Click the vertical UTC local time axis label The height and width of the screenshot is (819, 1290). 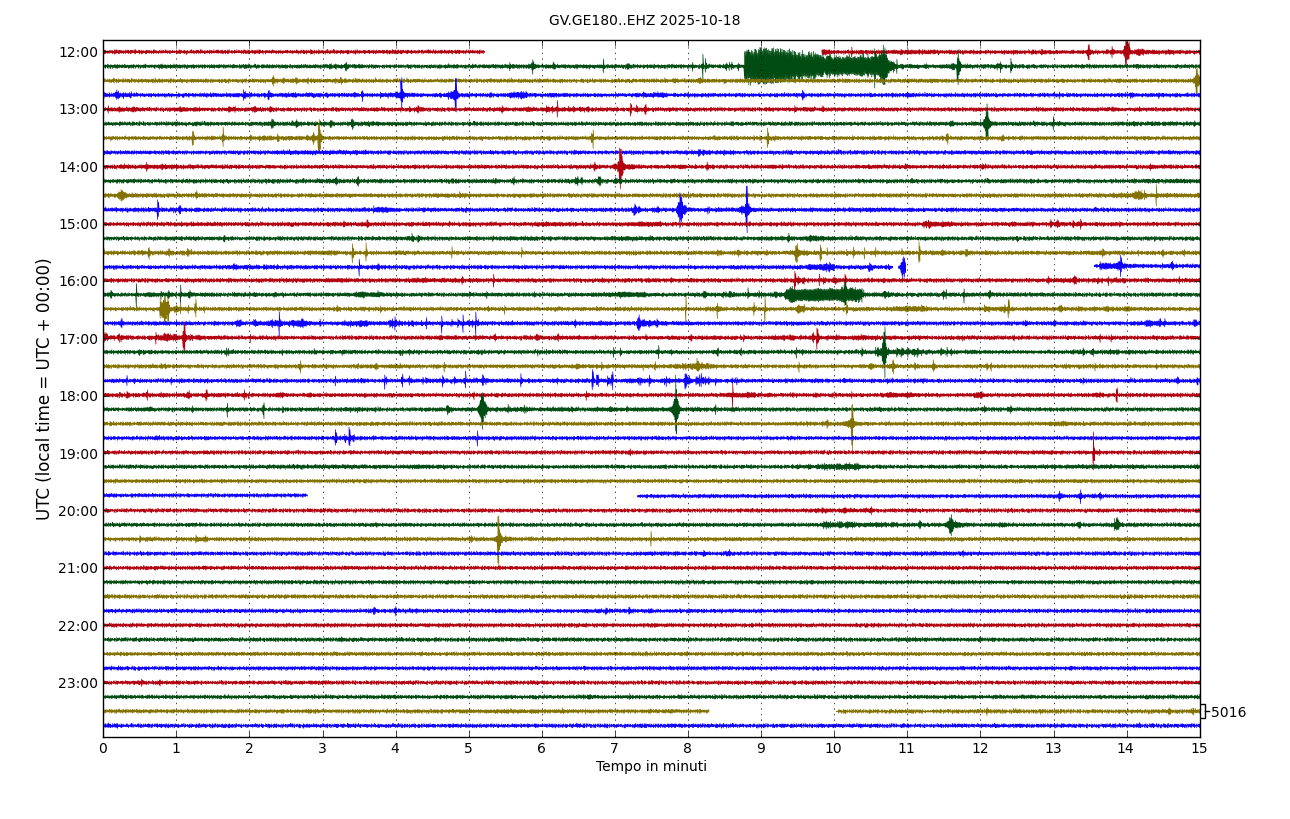click(x=44, y=389)
